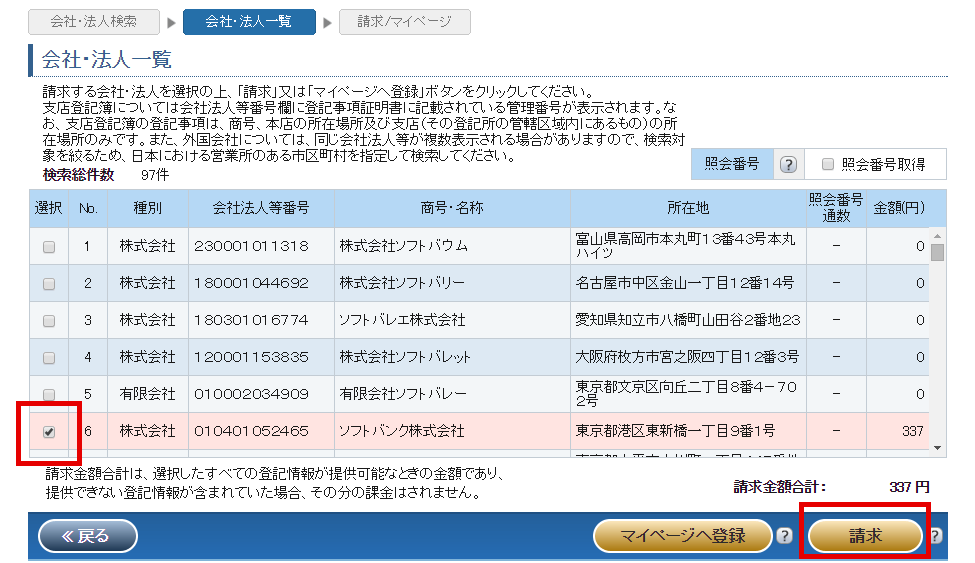This screenshot has height=563, width=975.
Task: Click the name ソフトバンク株式会社
Action: (x=402, y=431)
